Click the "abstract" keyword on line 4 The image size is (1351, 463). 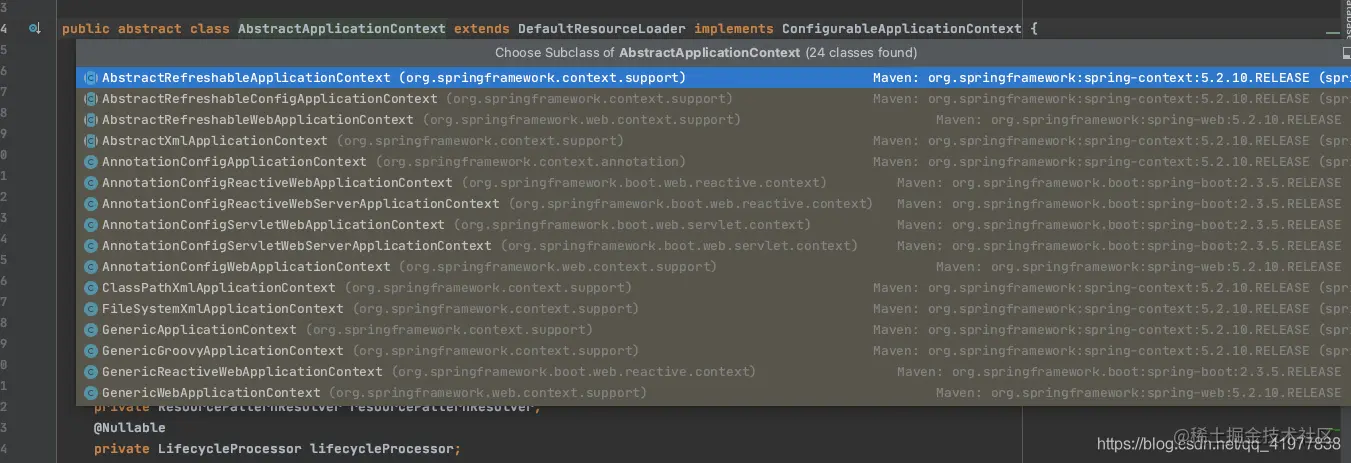[149, 29]
